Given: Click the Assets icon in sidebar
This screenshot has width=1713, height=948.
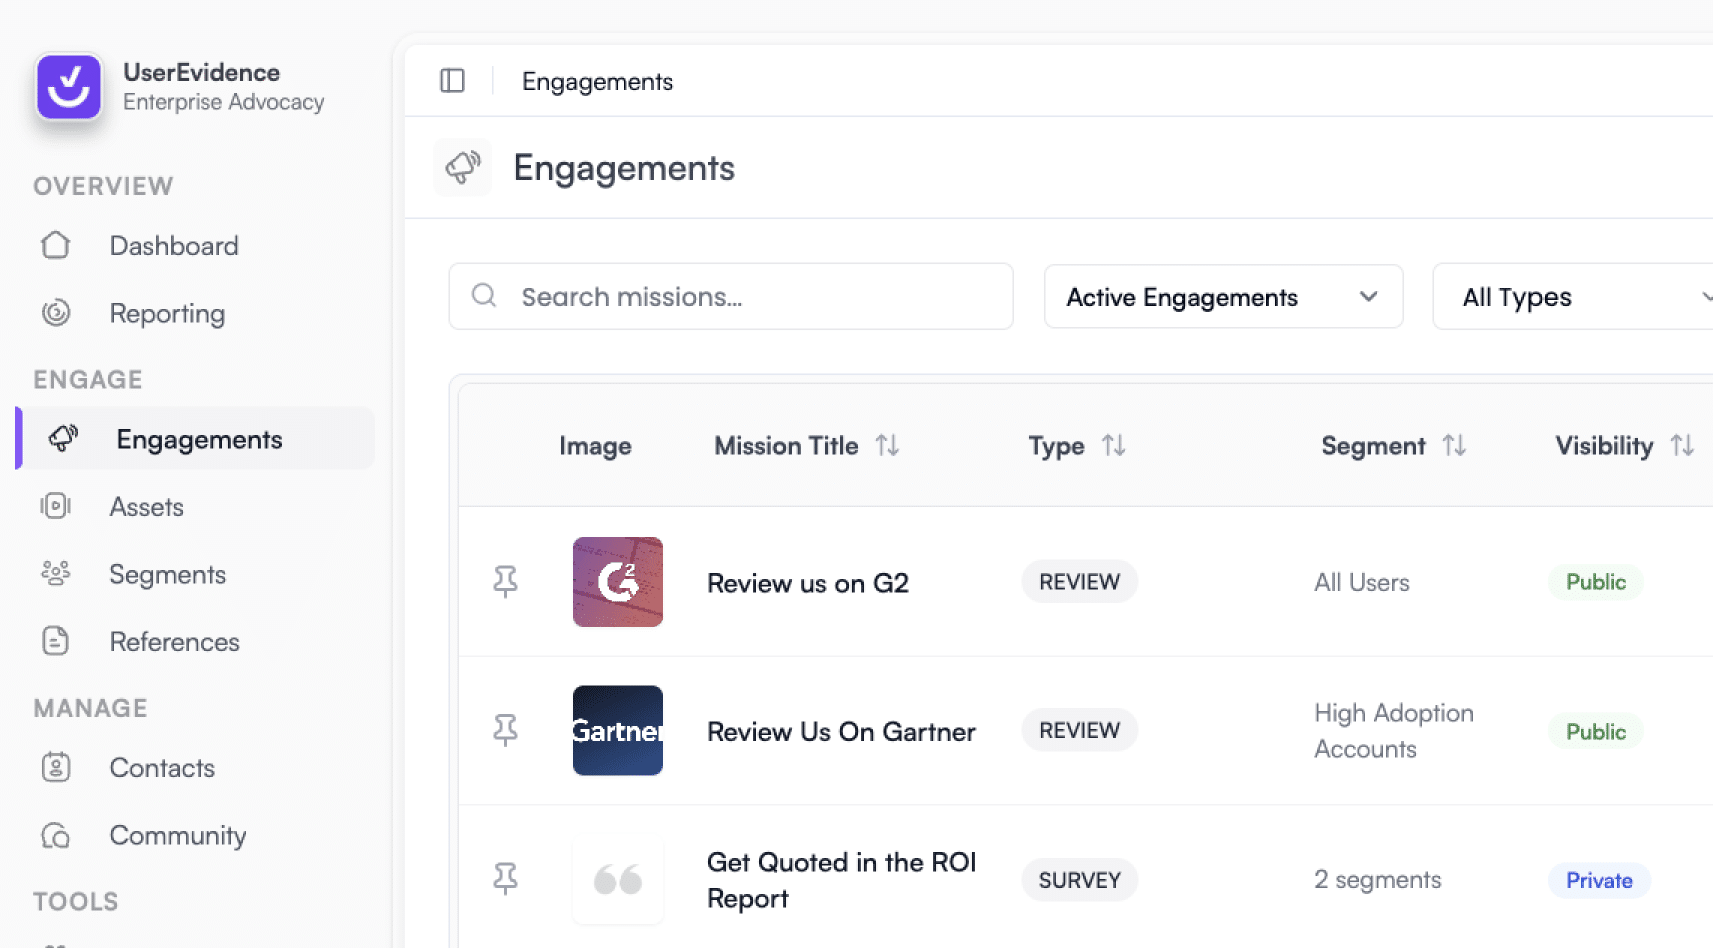Looking at the screenshot, I should [x=56, y=507].
